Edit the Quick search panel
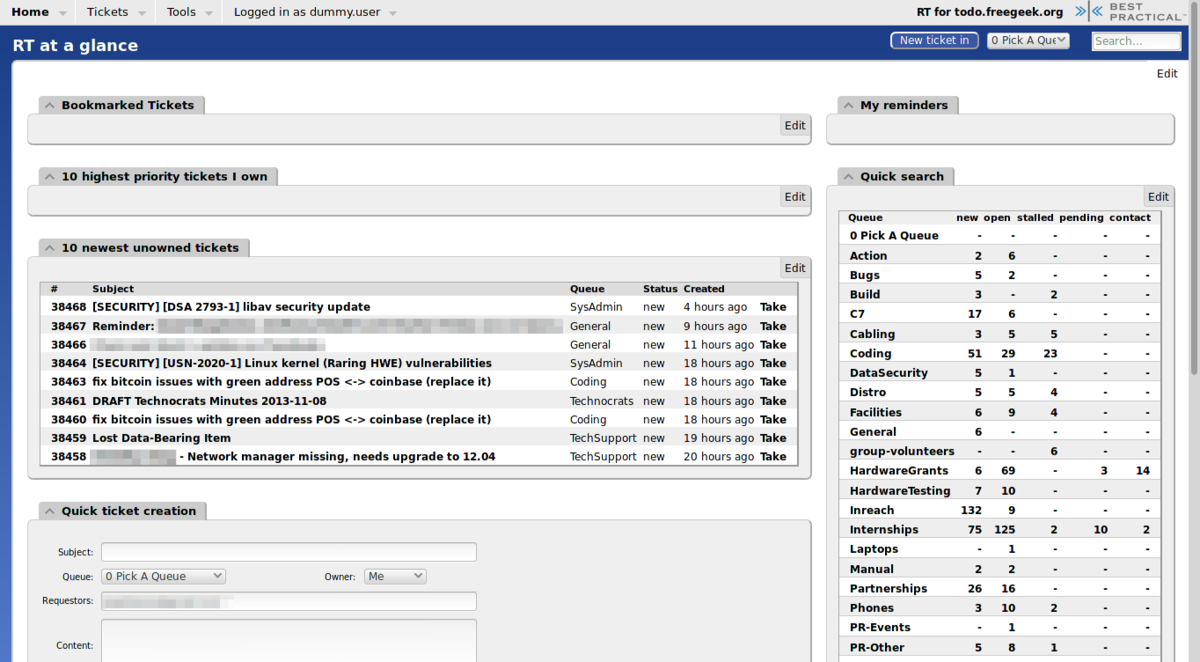 pos(1157,197)
